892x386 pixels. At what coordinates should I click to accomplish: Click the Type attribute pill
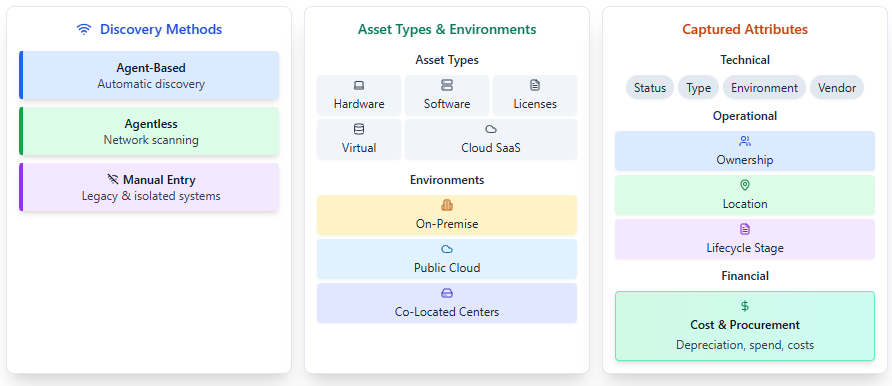[x=698, y=88]
